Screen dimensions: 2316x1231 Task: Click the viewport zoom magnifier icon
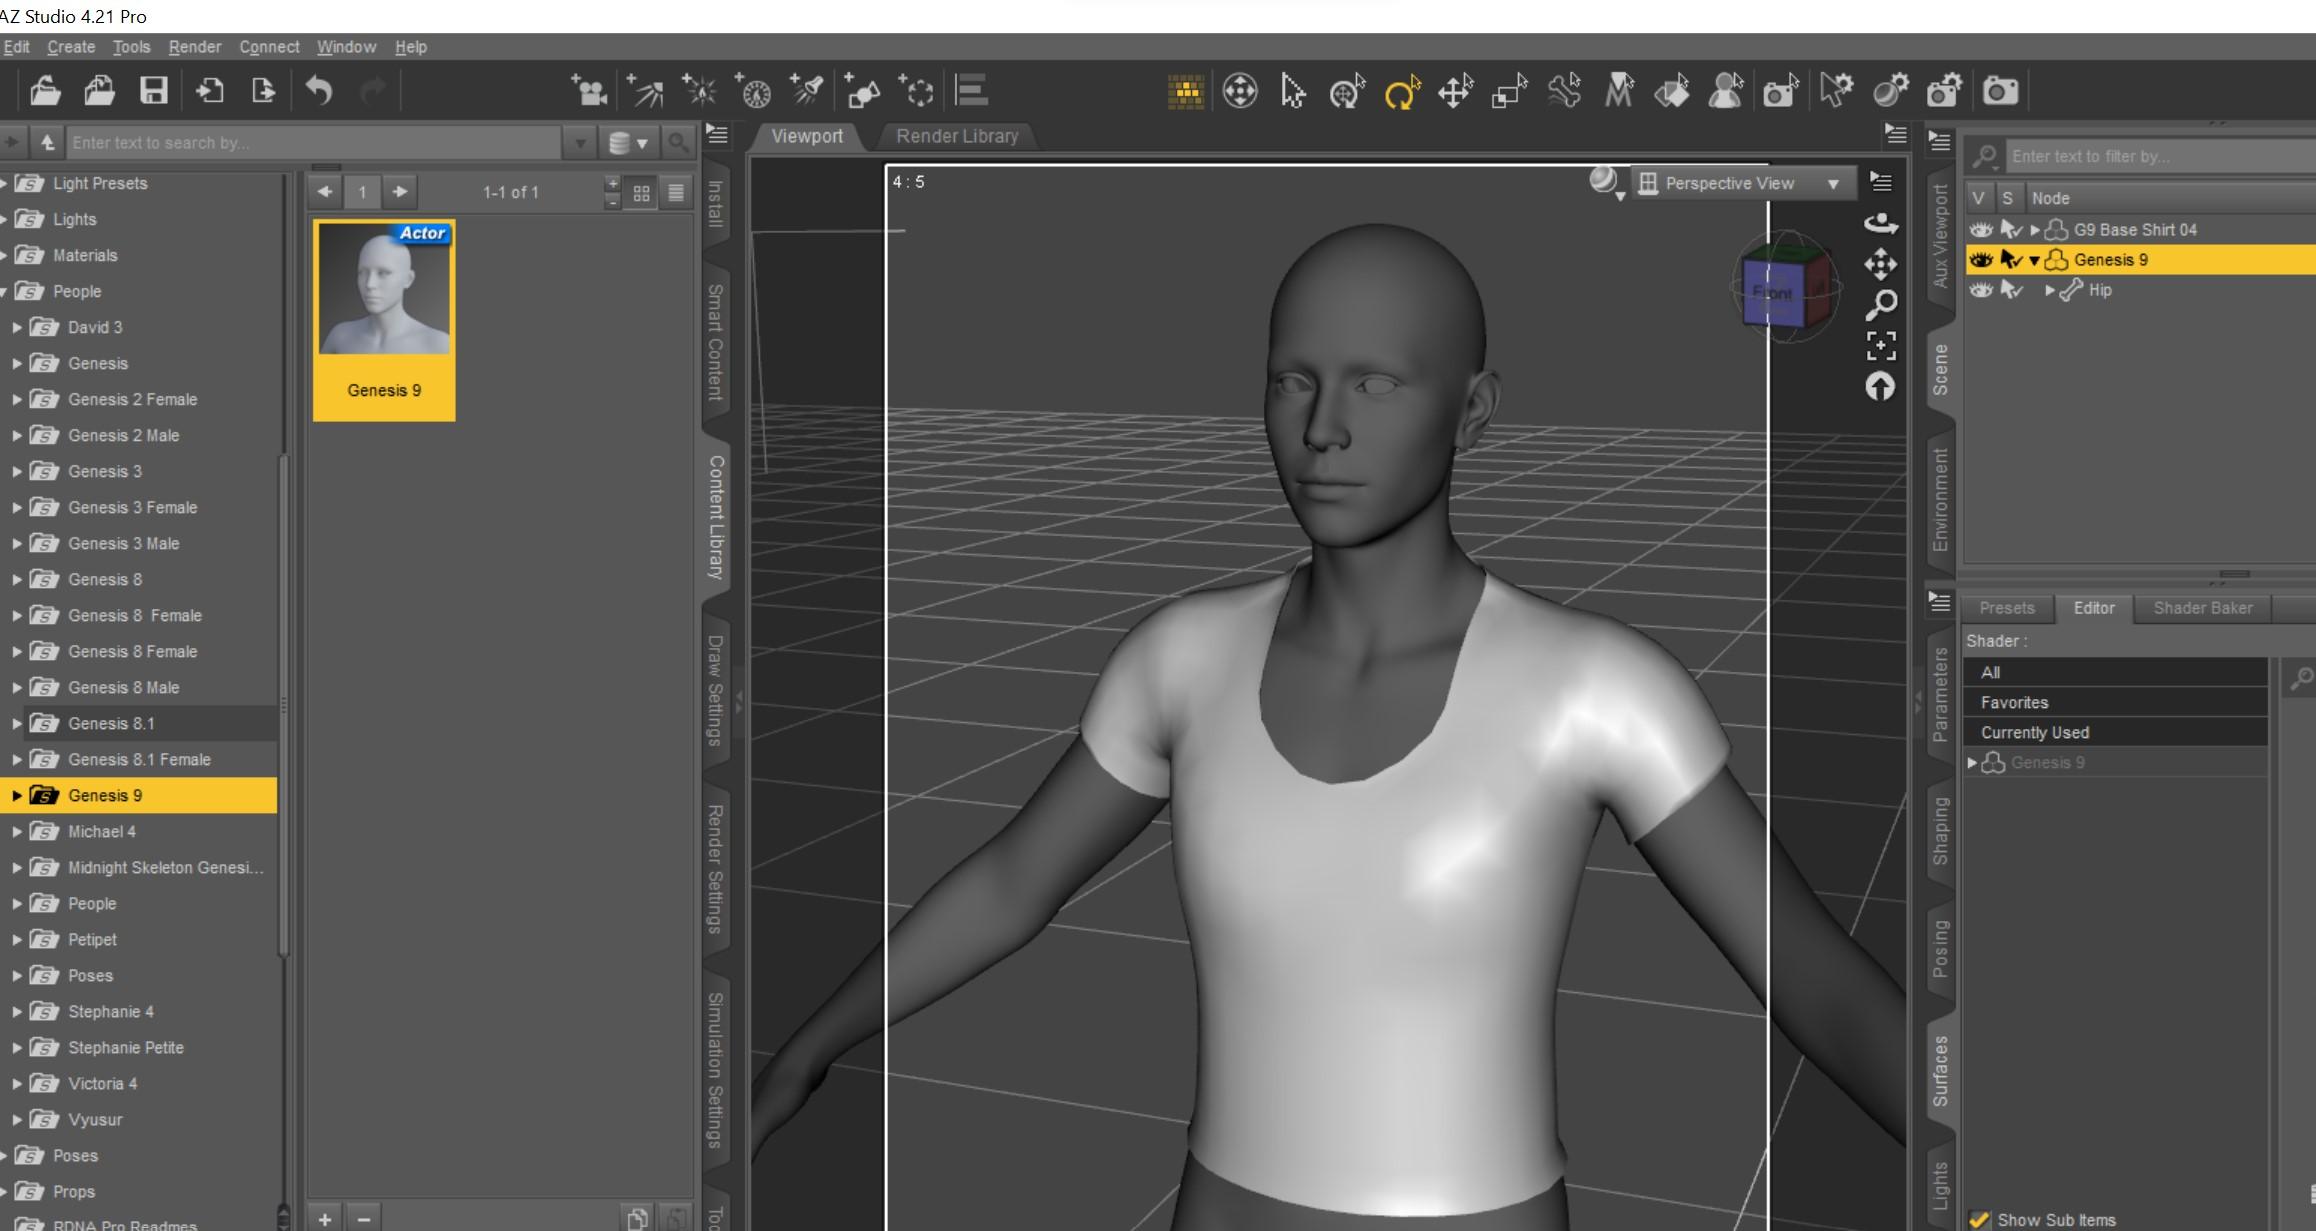coord(1881,304)
